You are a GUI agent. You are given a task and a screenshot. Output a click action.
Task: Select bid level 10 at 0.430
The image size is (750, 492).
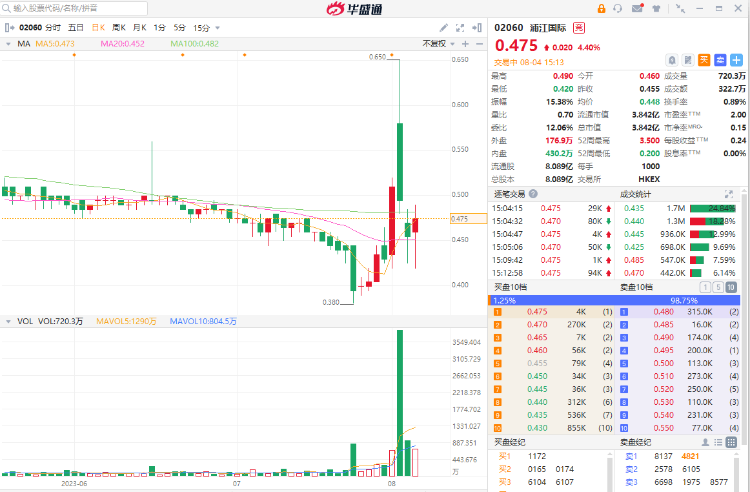[552, 428]
